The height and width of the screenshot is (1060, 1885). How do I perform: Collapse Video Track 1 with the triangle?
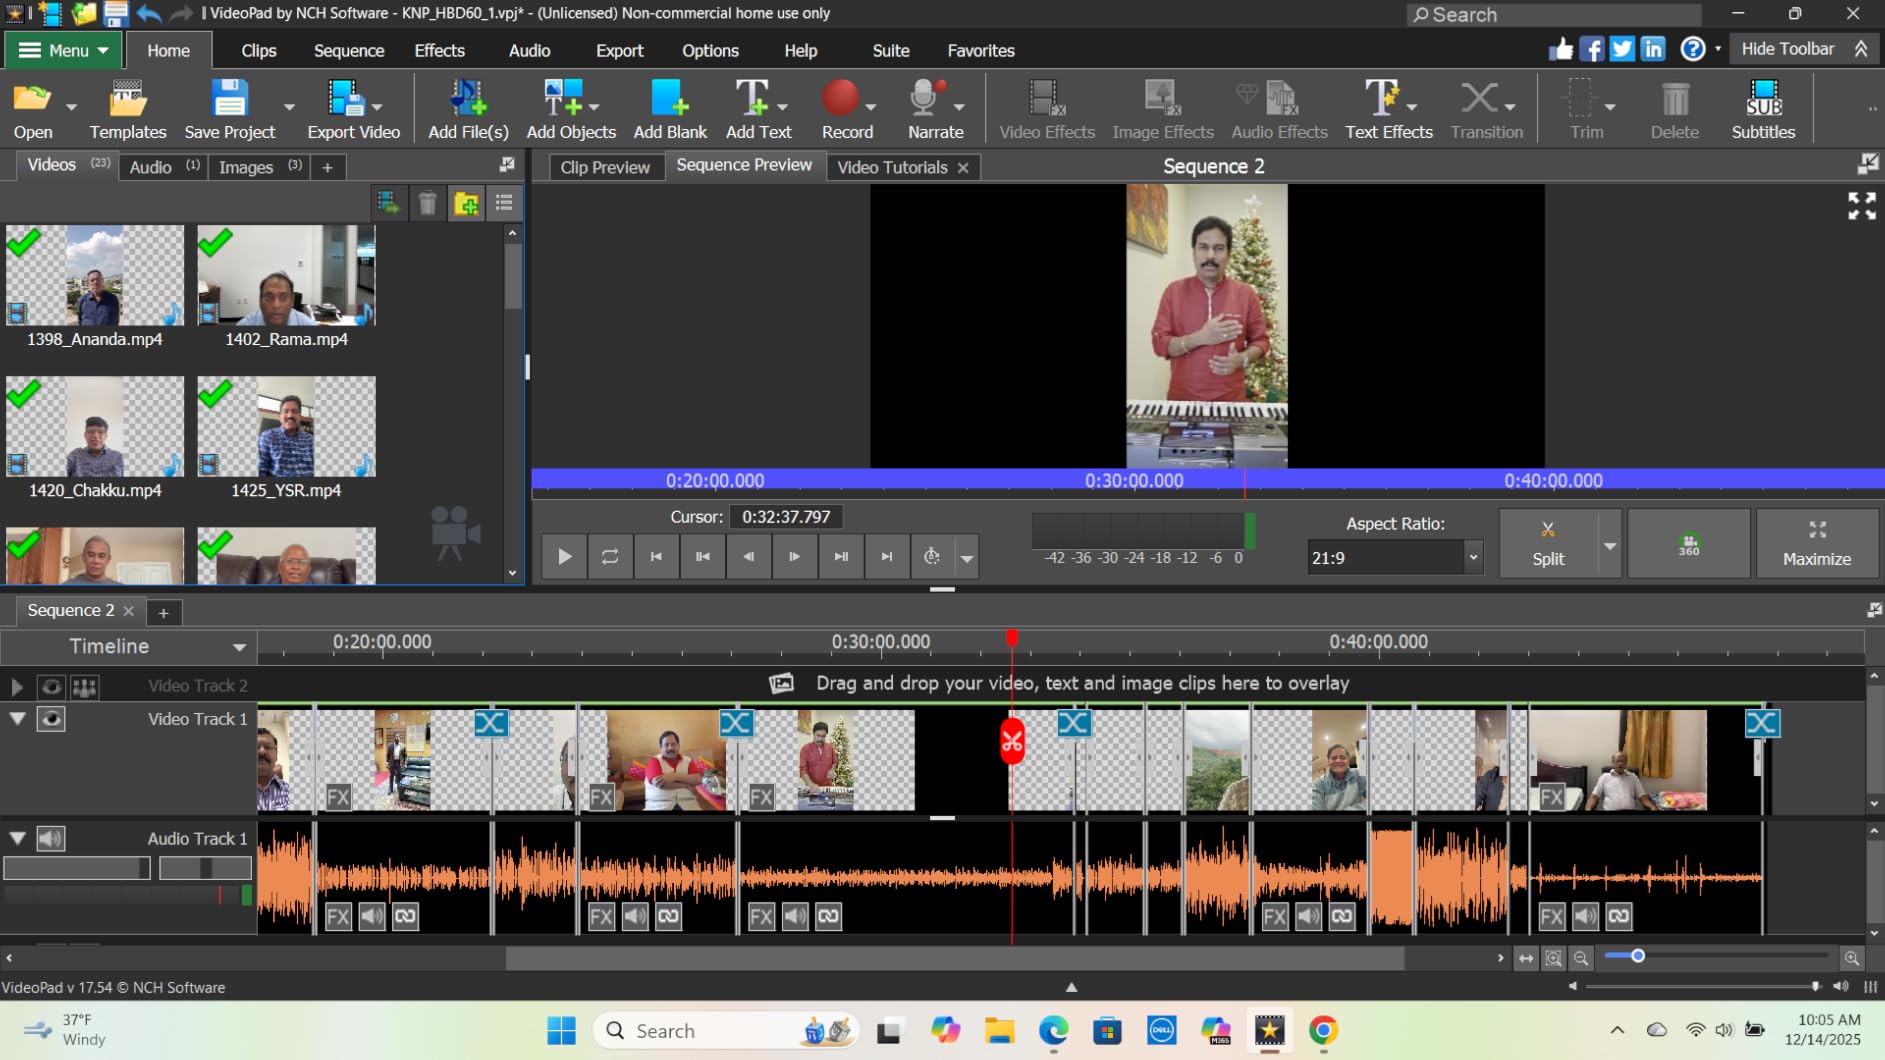pyautogui.click(x=17, y=719)
